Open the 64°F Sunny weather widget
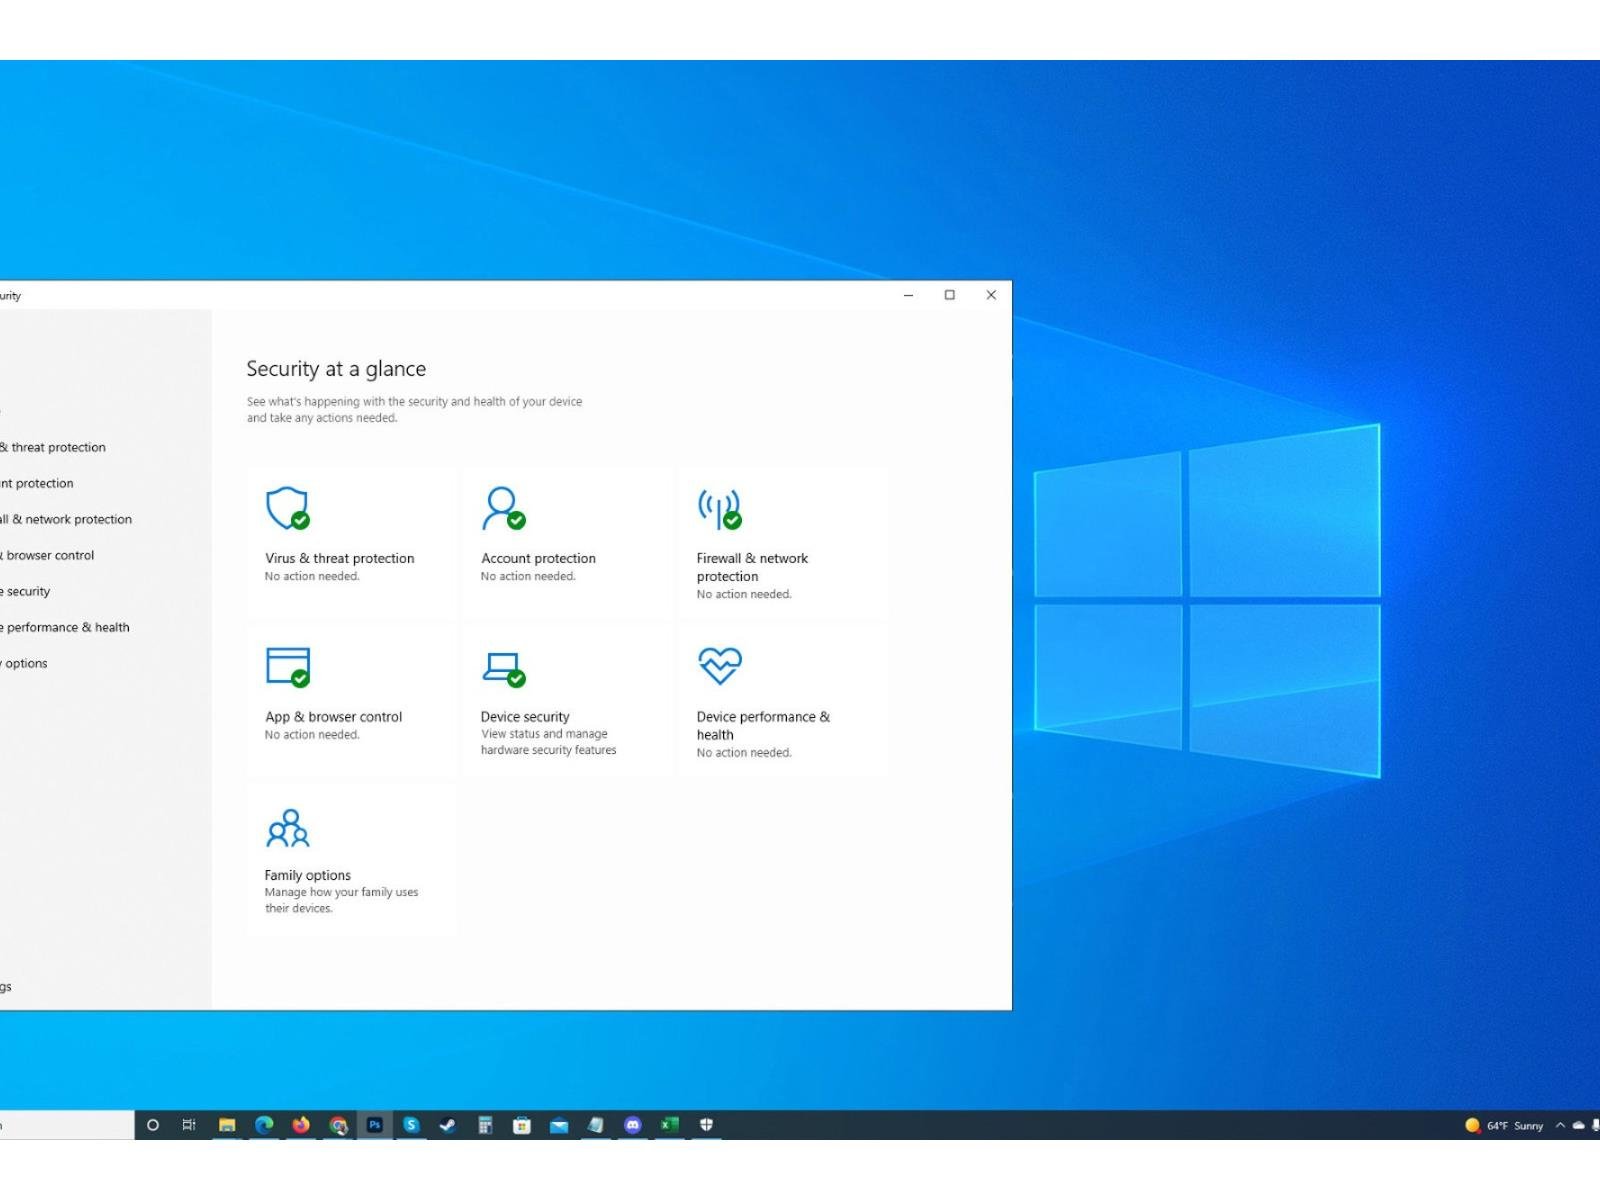The image size is (1600, 1200). [1504, 1125]
